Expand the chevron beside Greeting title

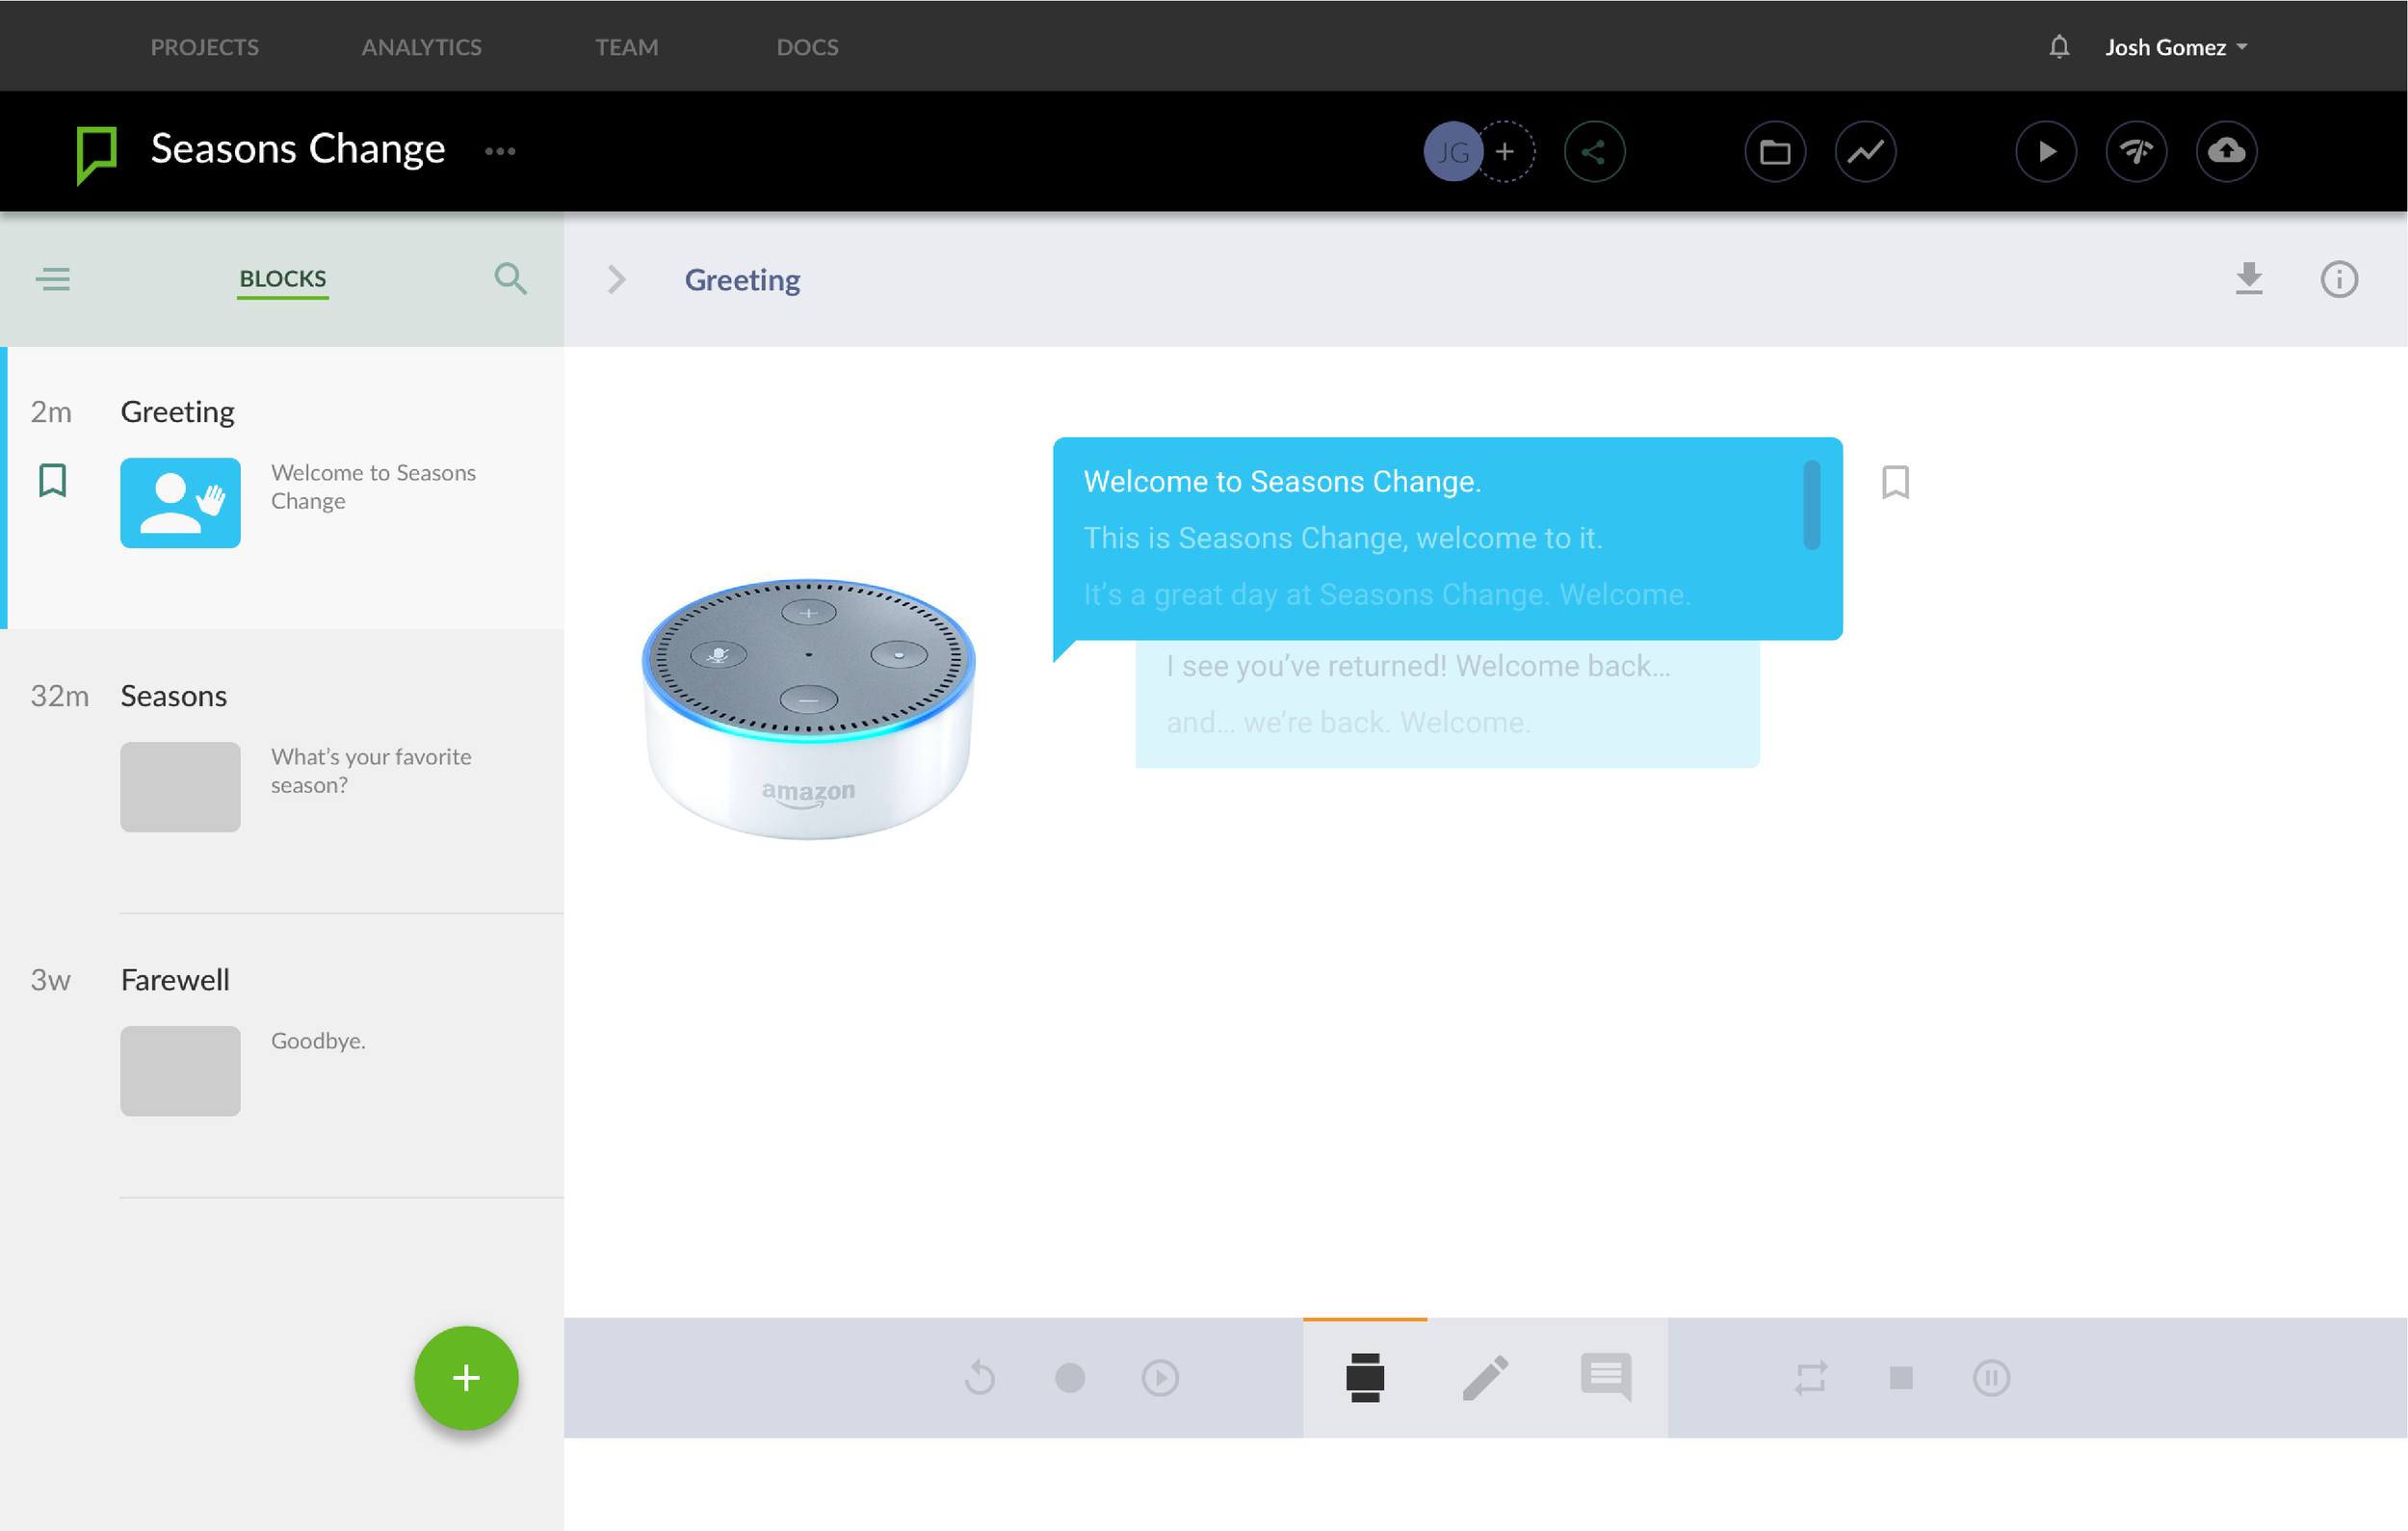pyautogui.click(x=617, y=279)
